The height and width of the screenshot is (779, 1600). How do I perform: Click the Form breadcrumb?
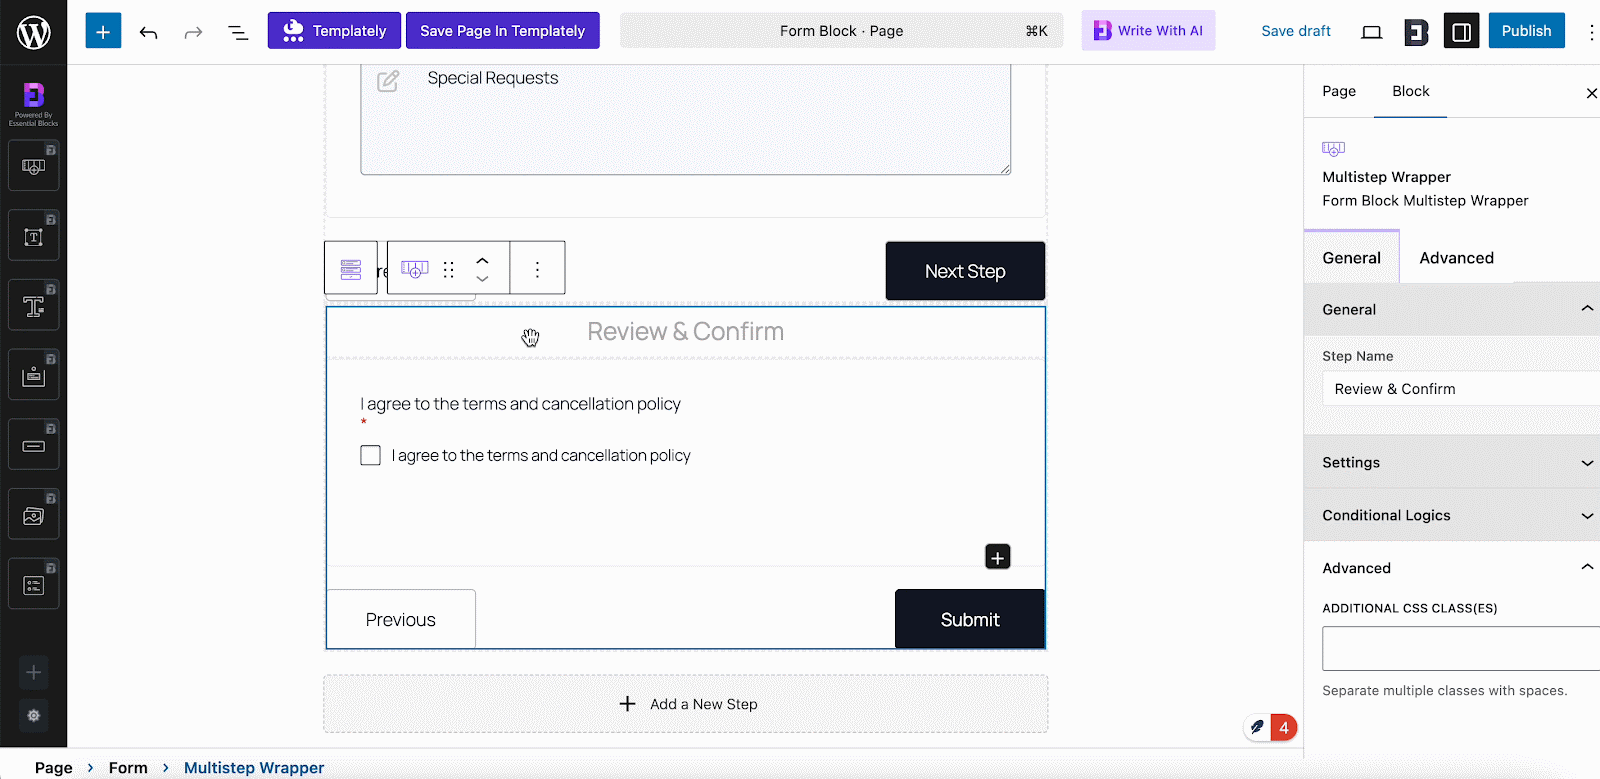(x=128, y=768)
